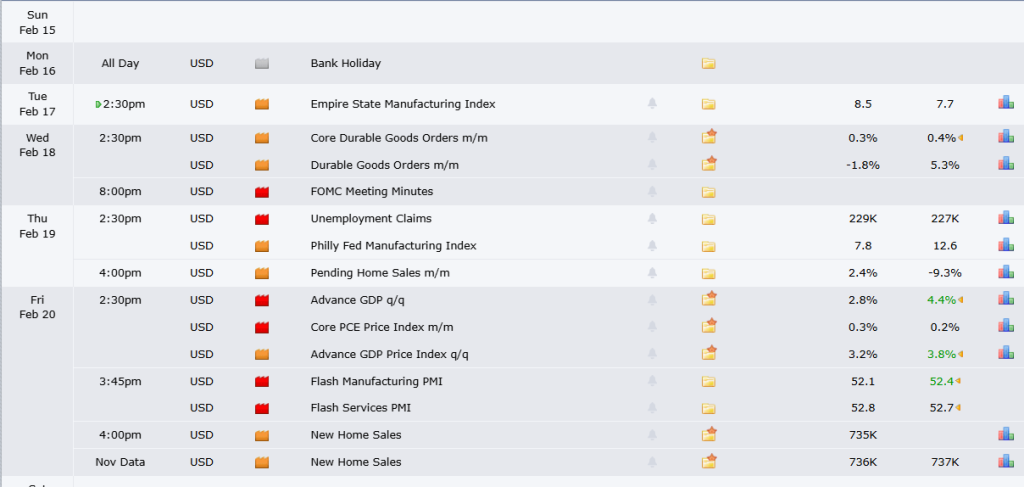The width and height of the screenshot is (1024, 487).
Task: Click red impact icon for FOMC Meeting Minutes
Action: (263, 192)
